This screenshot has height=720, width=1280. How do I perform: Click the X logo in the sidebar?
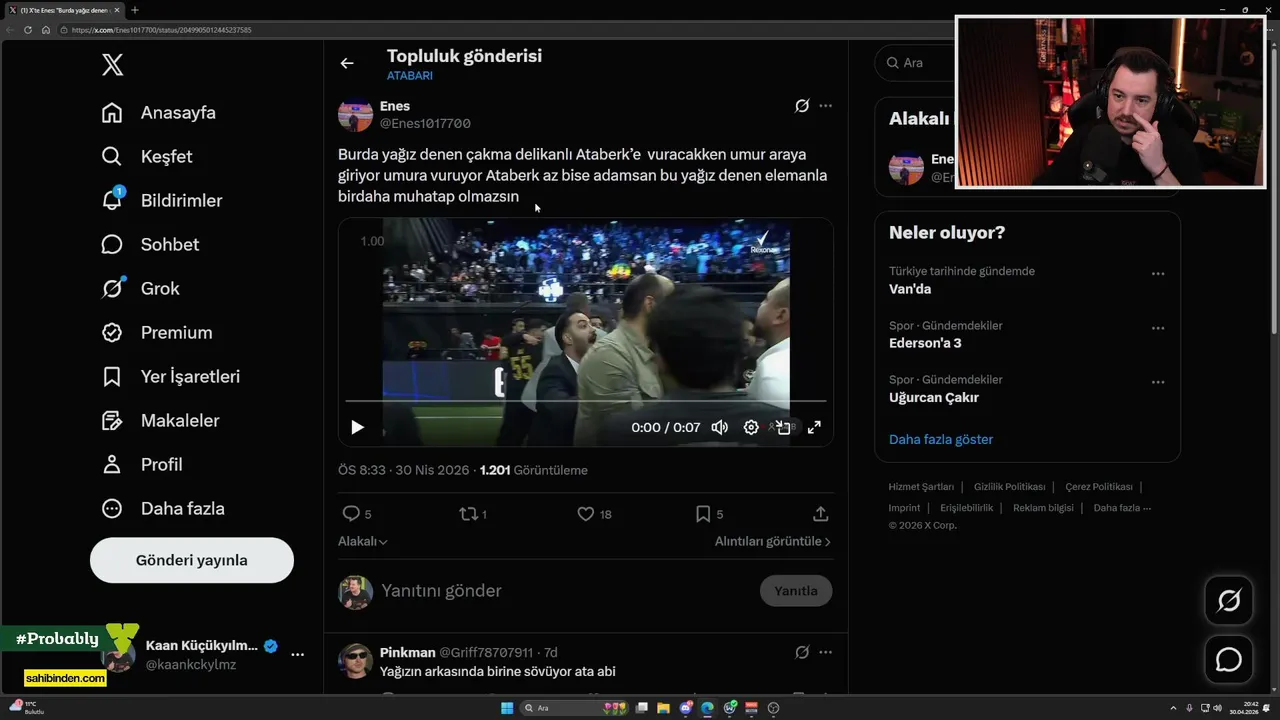(113, 66)
